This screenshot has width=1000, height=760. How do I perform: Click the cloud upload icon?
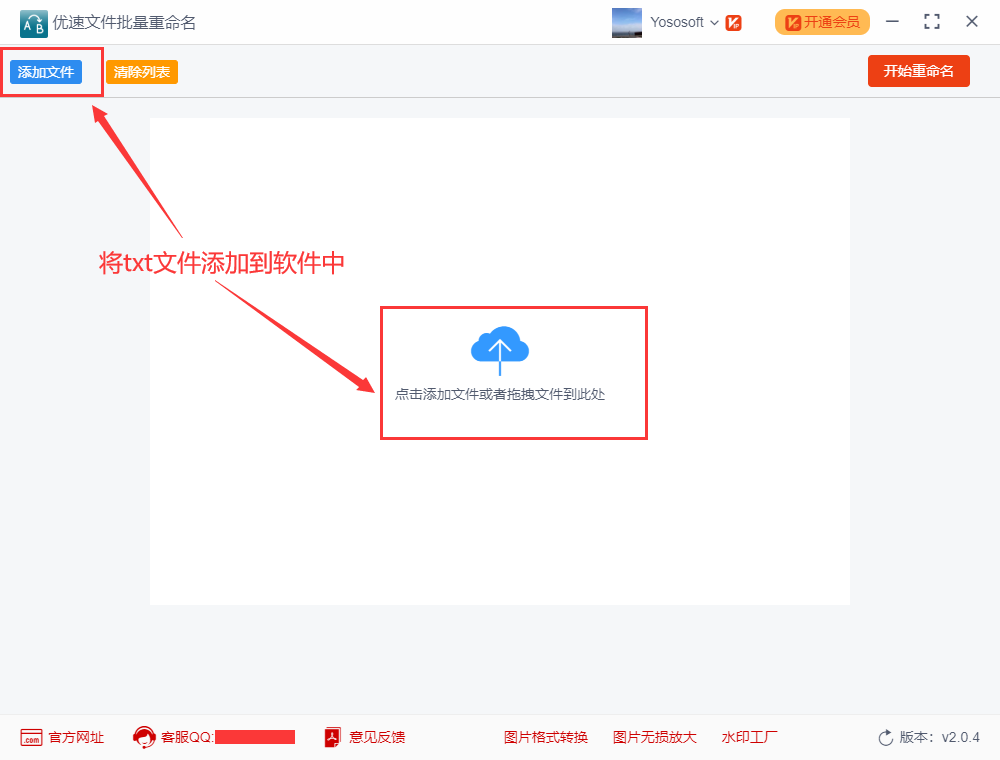coord(500,350)
